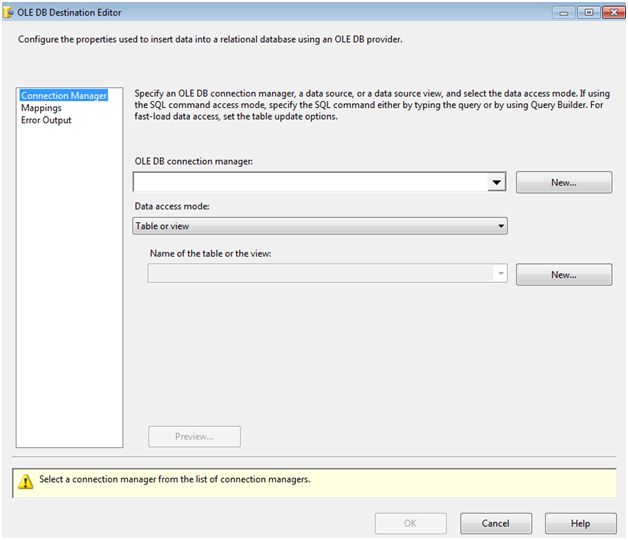Click New button beside connection manager
The image size is (628, 540).
pos(564,183)
